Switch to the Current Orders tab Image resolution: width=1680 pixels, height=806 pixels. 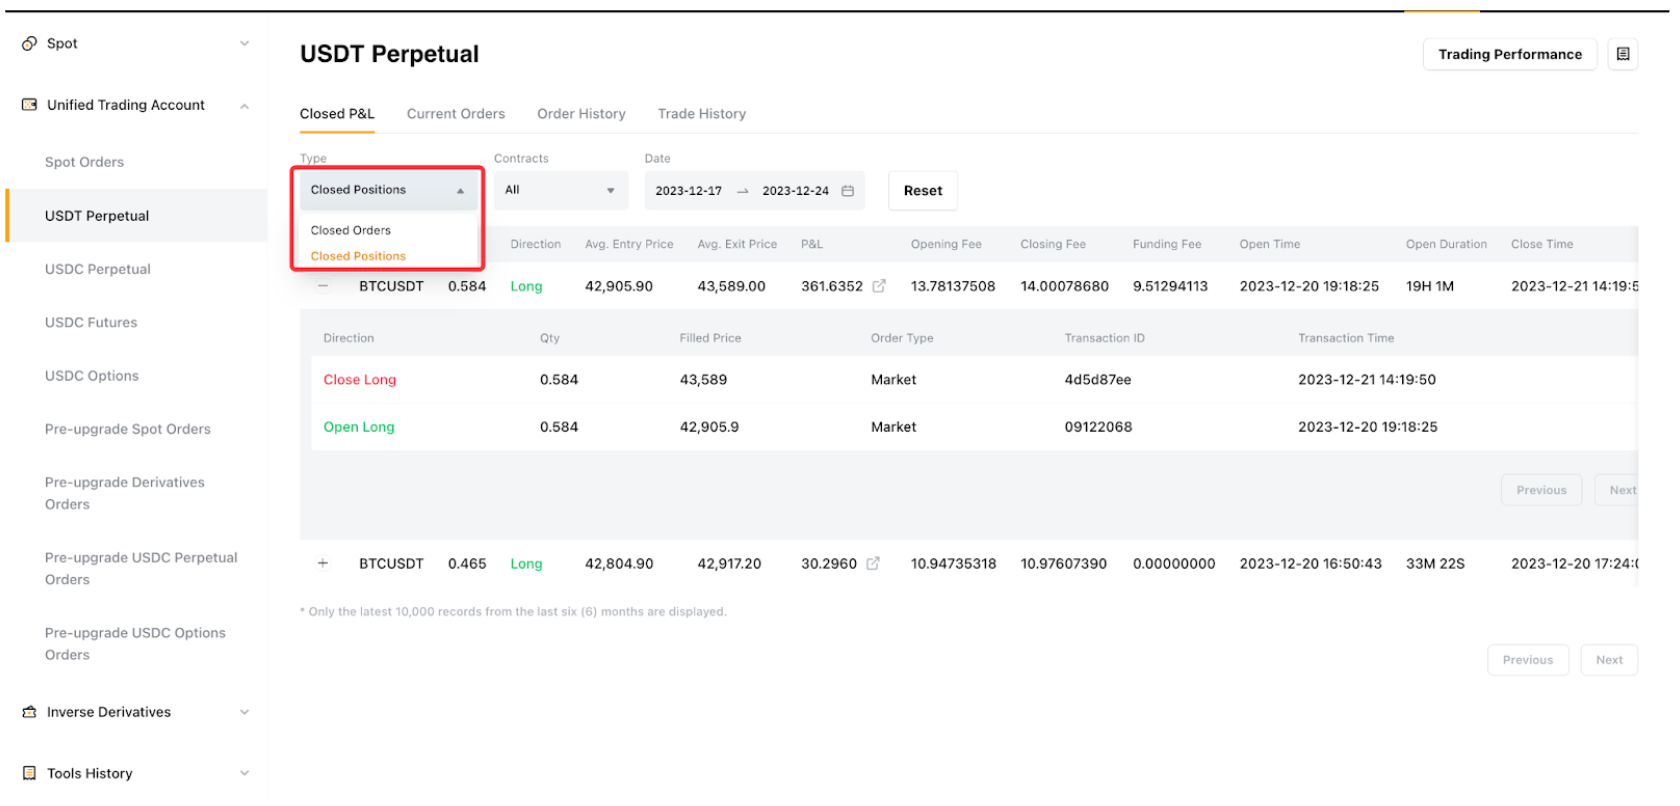click(x=455, y=114)
